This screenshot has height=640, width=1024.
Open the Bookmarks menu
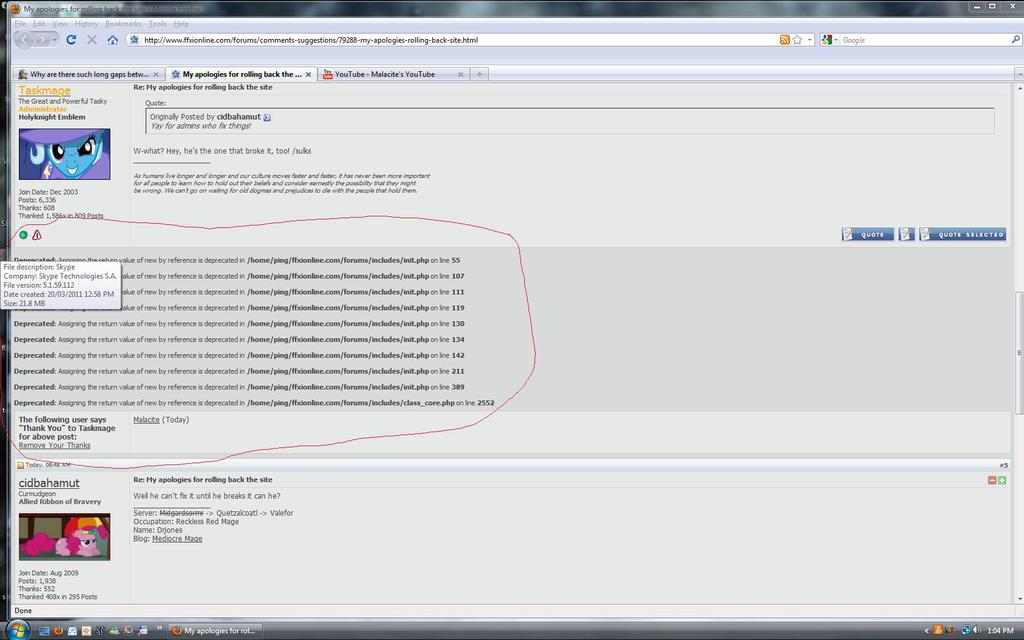click(x=123, y=23)
